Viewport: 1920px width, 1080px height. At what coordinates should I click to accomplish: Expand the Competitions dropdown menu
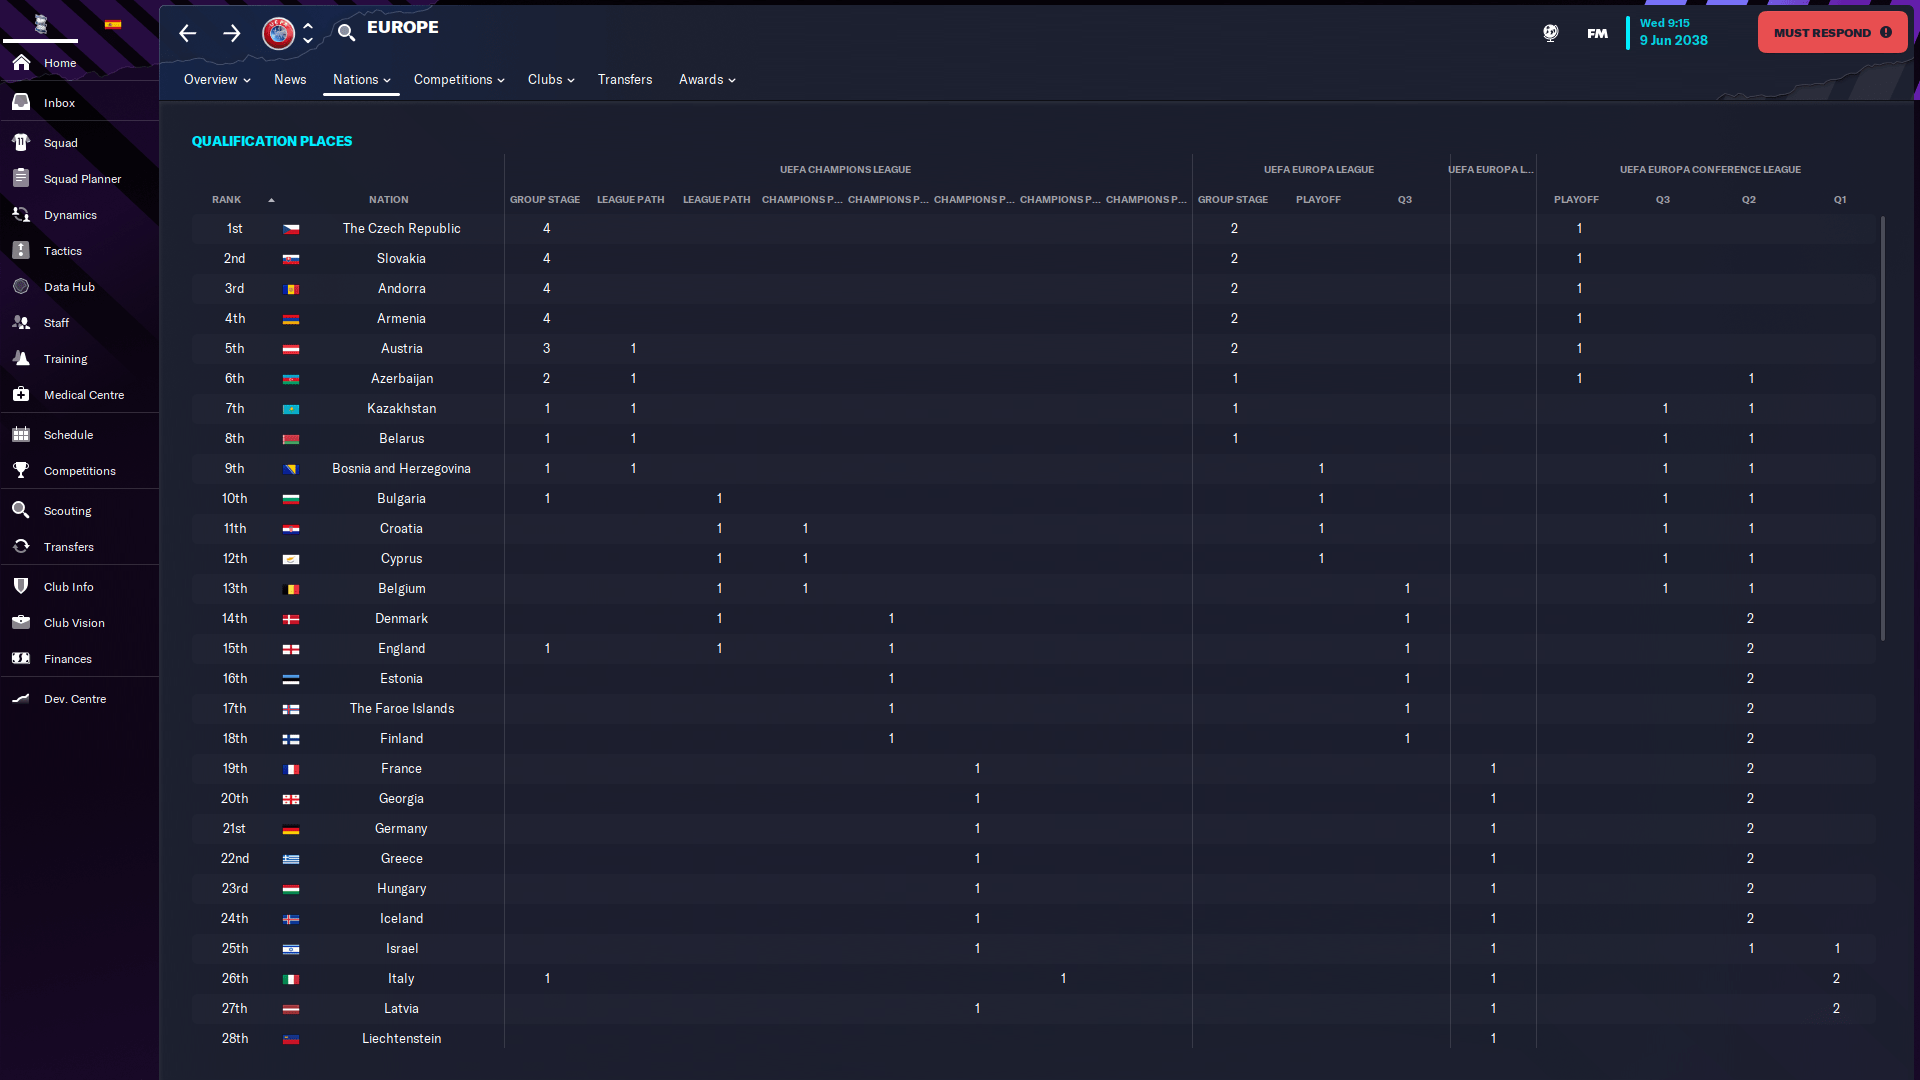pyautogui.click(x=458, y=80)
